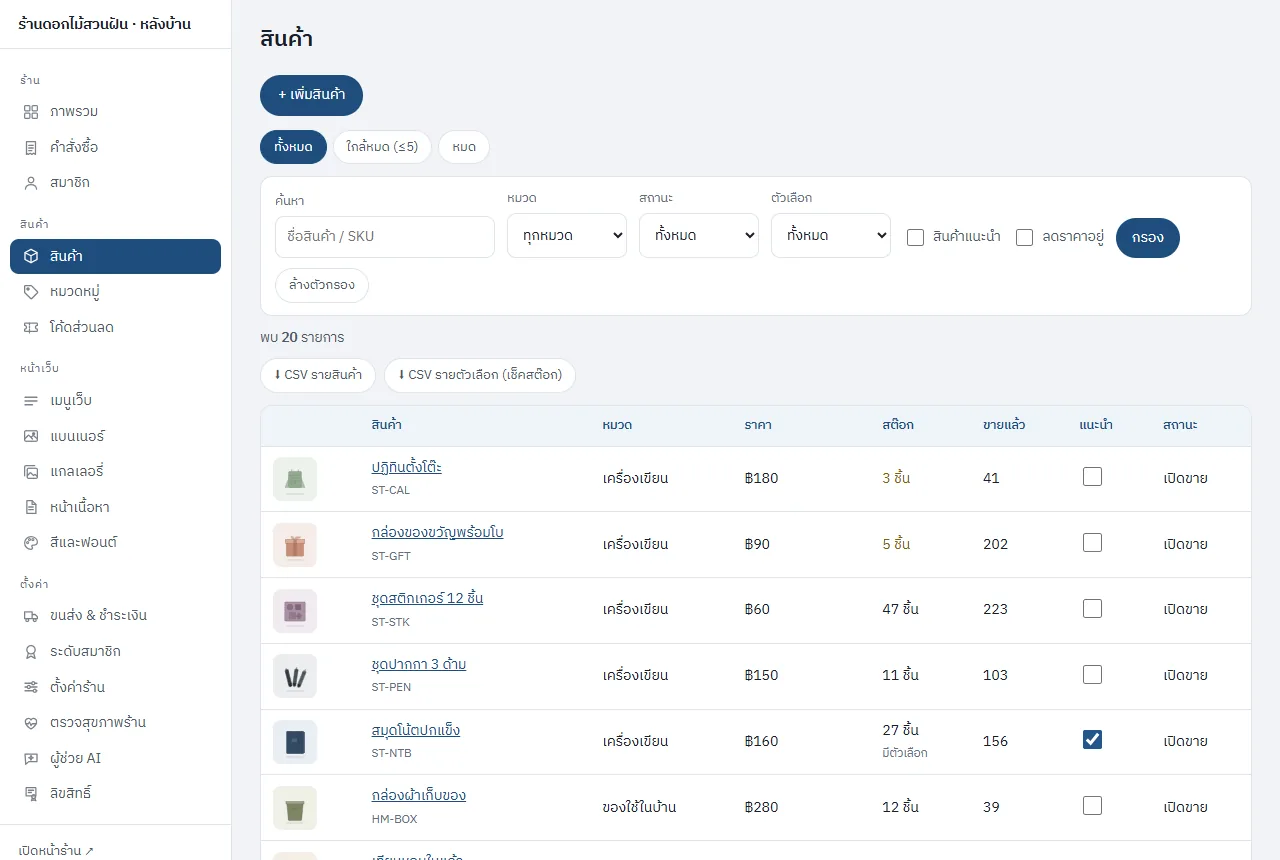Mark ปฏิทินตั้งโต๊ะ as recommended
Image resolution: width=1280 pixels, height=860 pixels.
tap(1092, 477)
